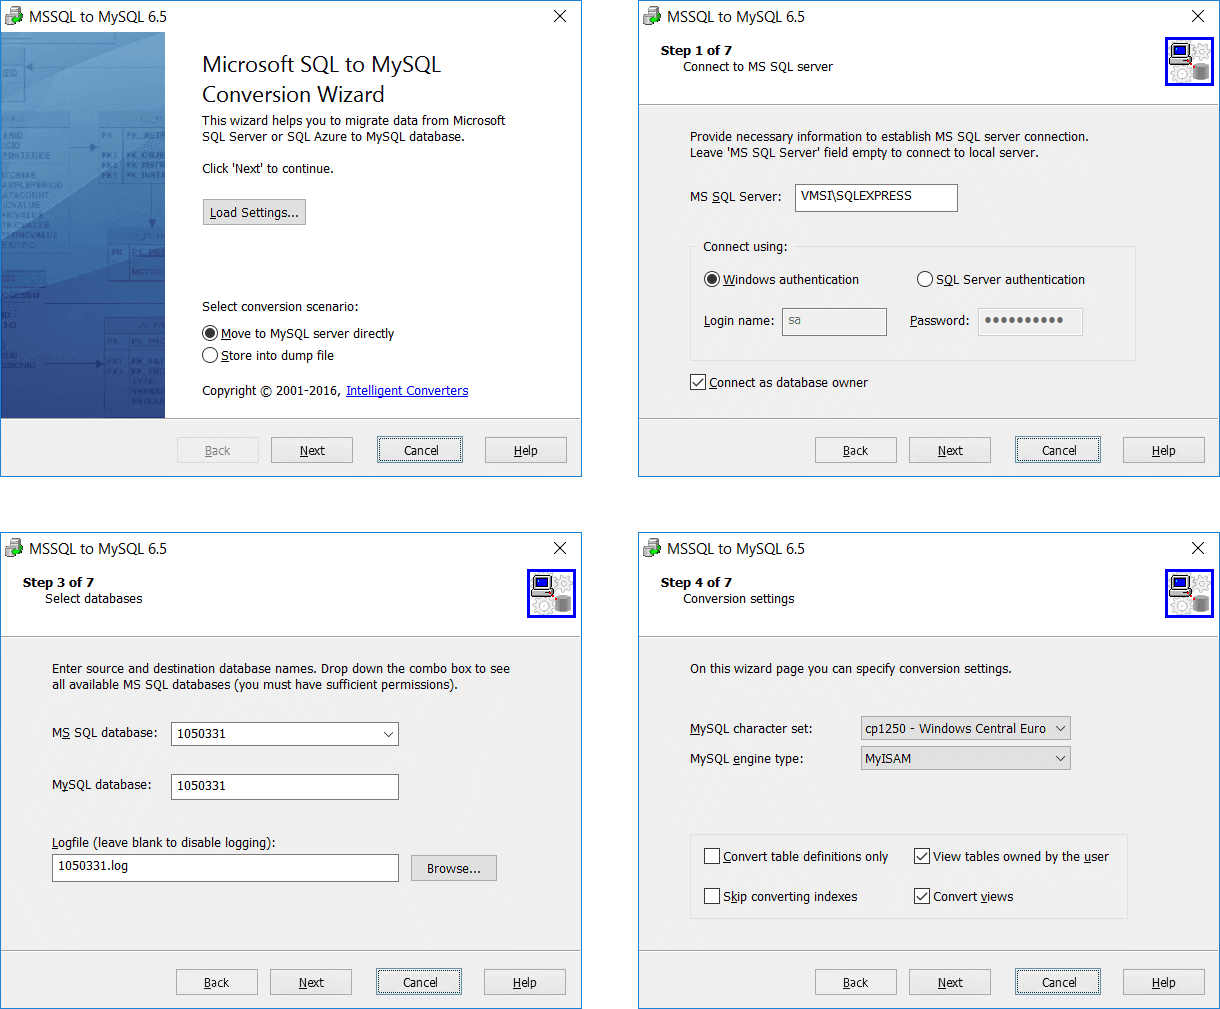Click Back in the Step 4 window
This screenshot has width=1220, height=1009.
click(856, 982)
